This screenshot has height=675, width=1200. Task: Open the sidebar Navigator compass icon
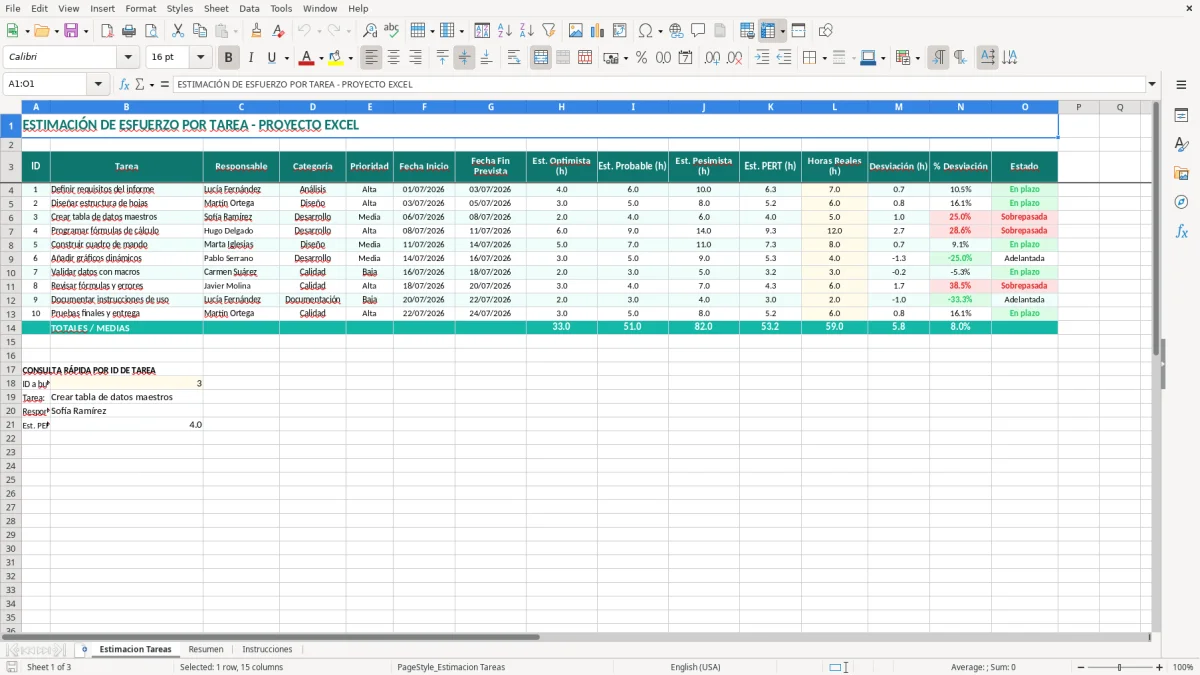[x=1181, y=202]
